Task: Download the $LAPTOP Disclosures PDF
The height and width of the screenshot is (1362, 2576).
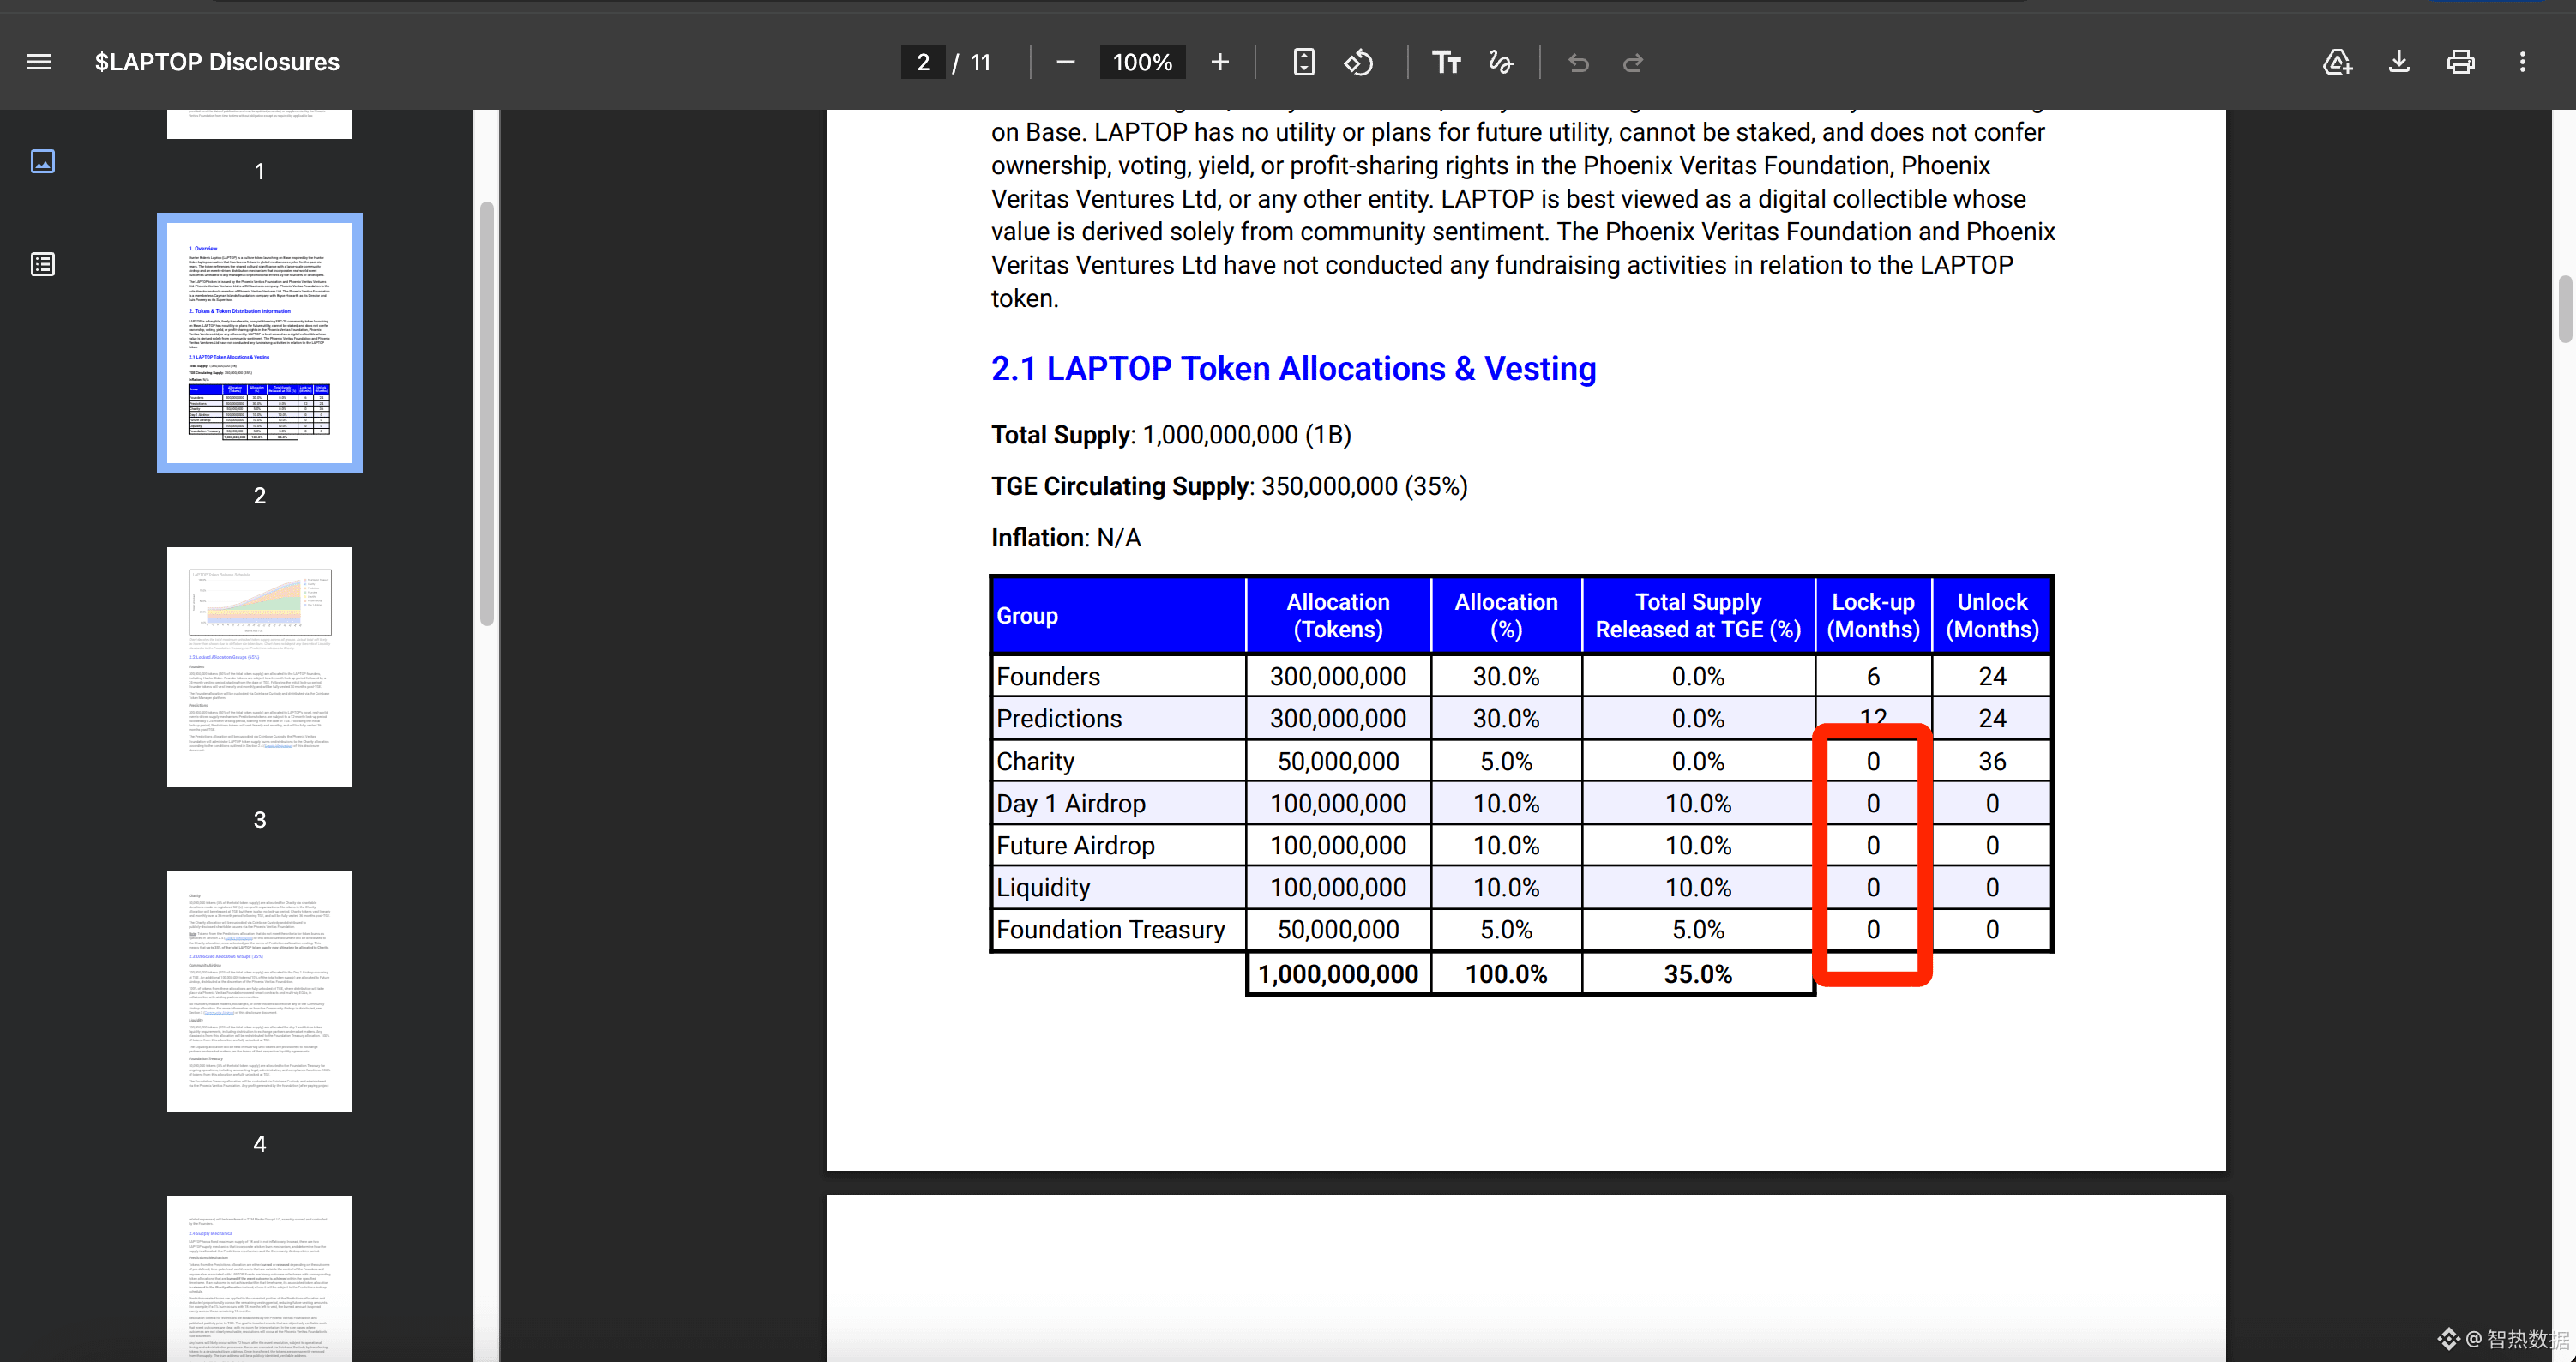Action: (x=2398, y=62)
